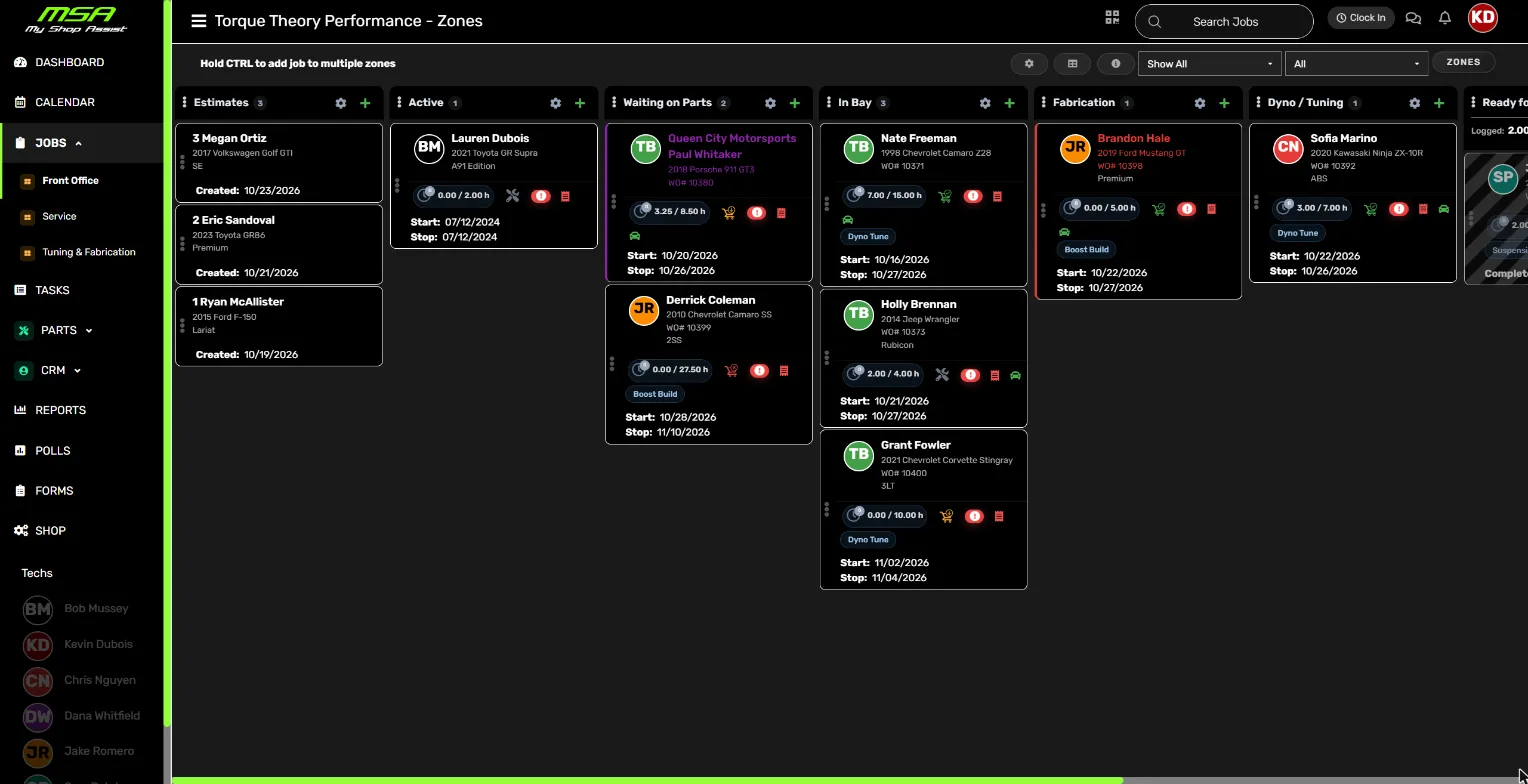
Task: Click the alert icon on Grant Fowler's card
Action: coord(974,516)
